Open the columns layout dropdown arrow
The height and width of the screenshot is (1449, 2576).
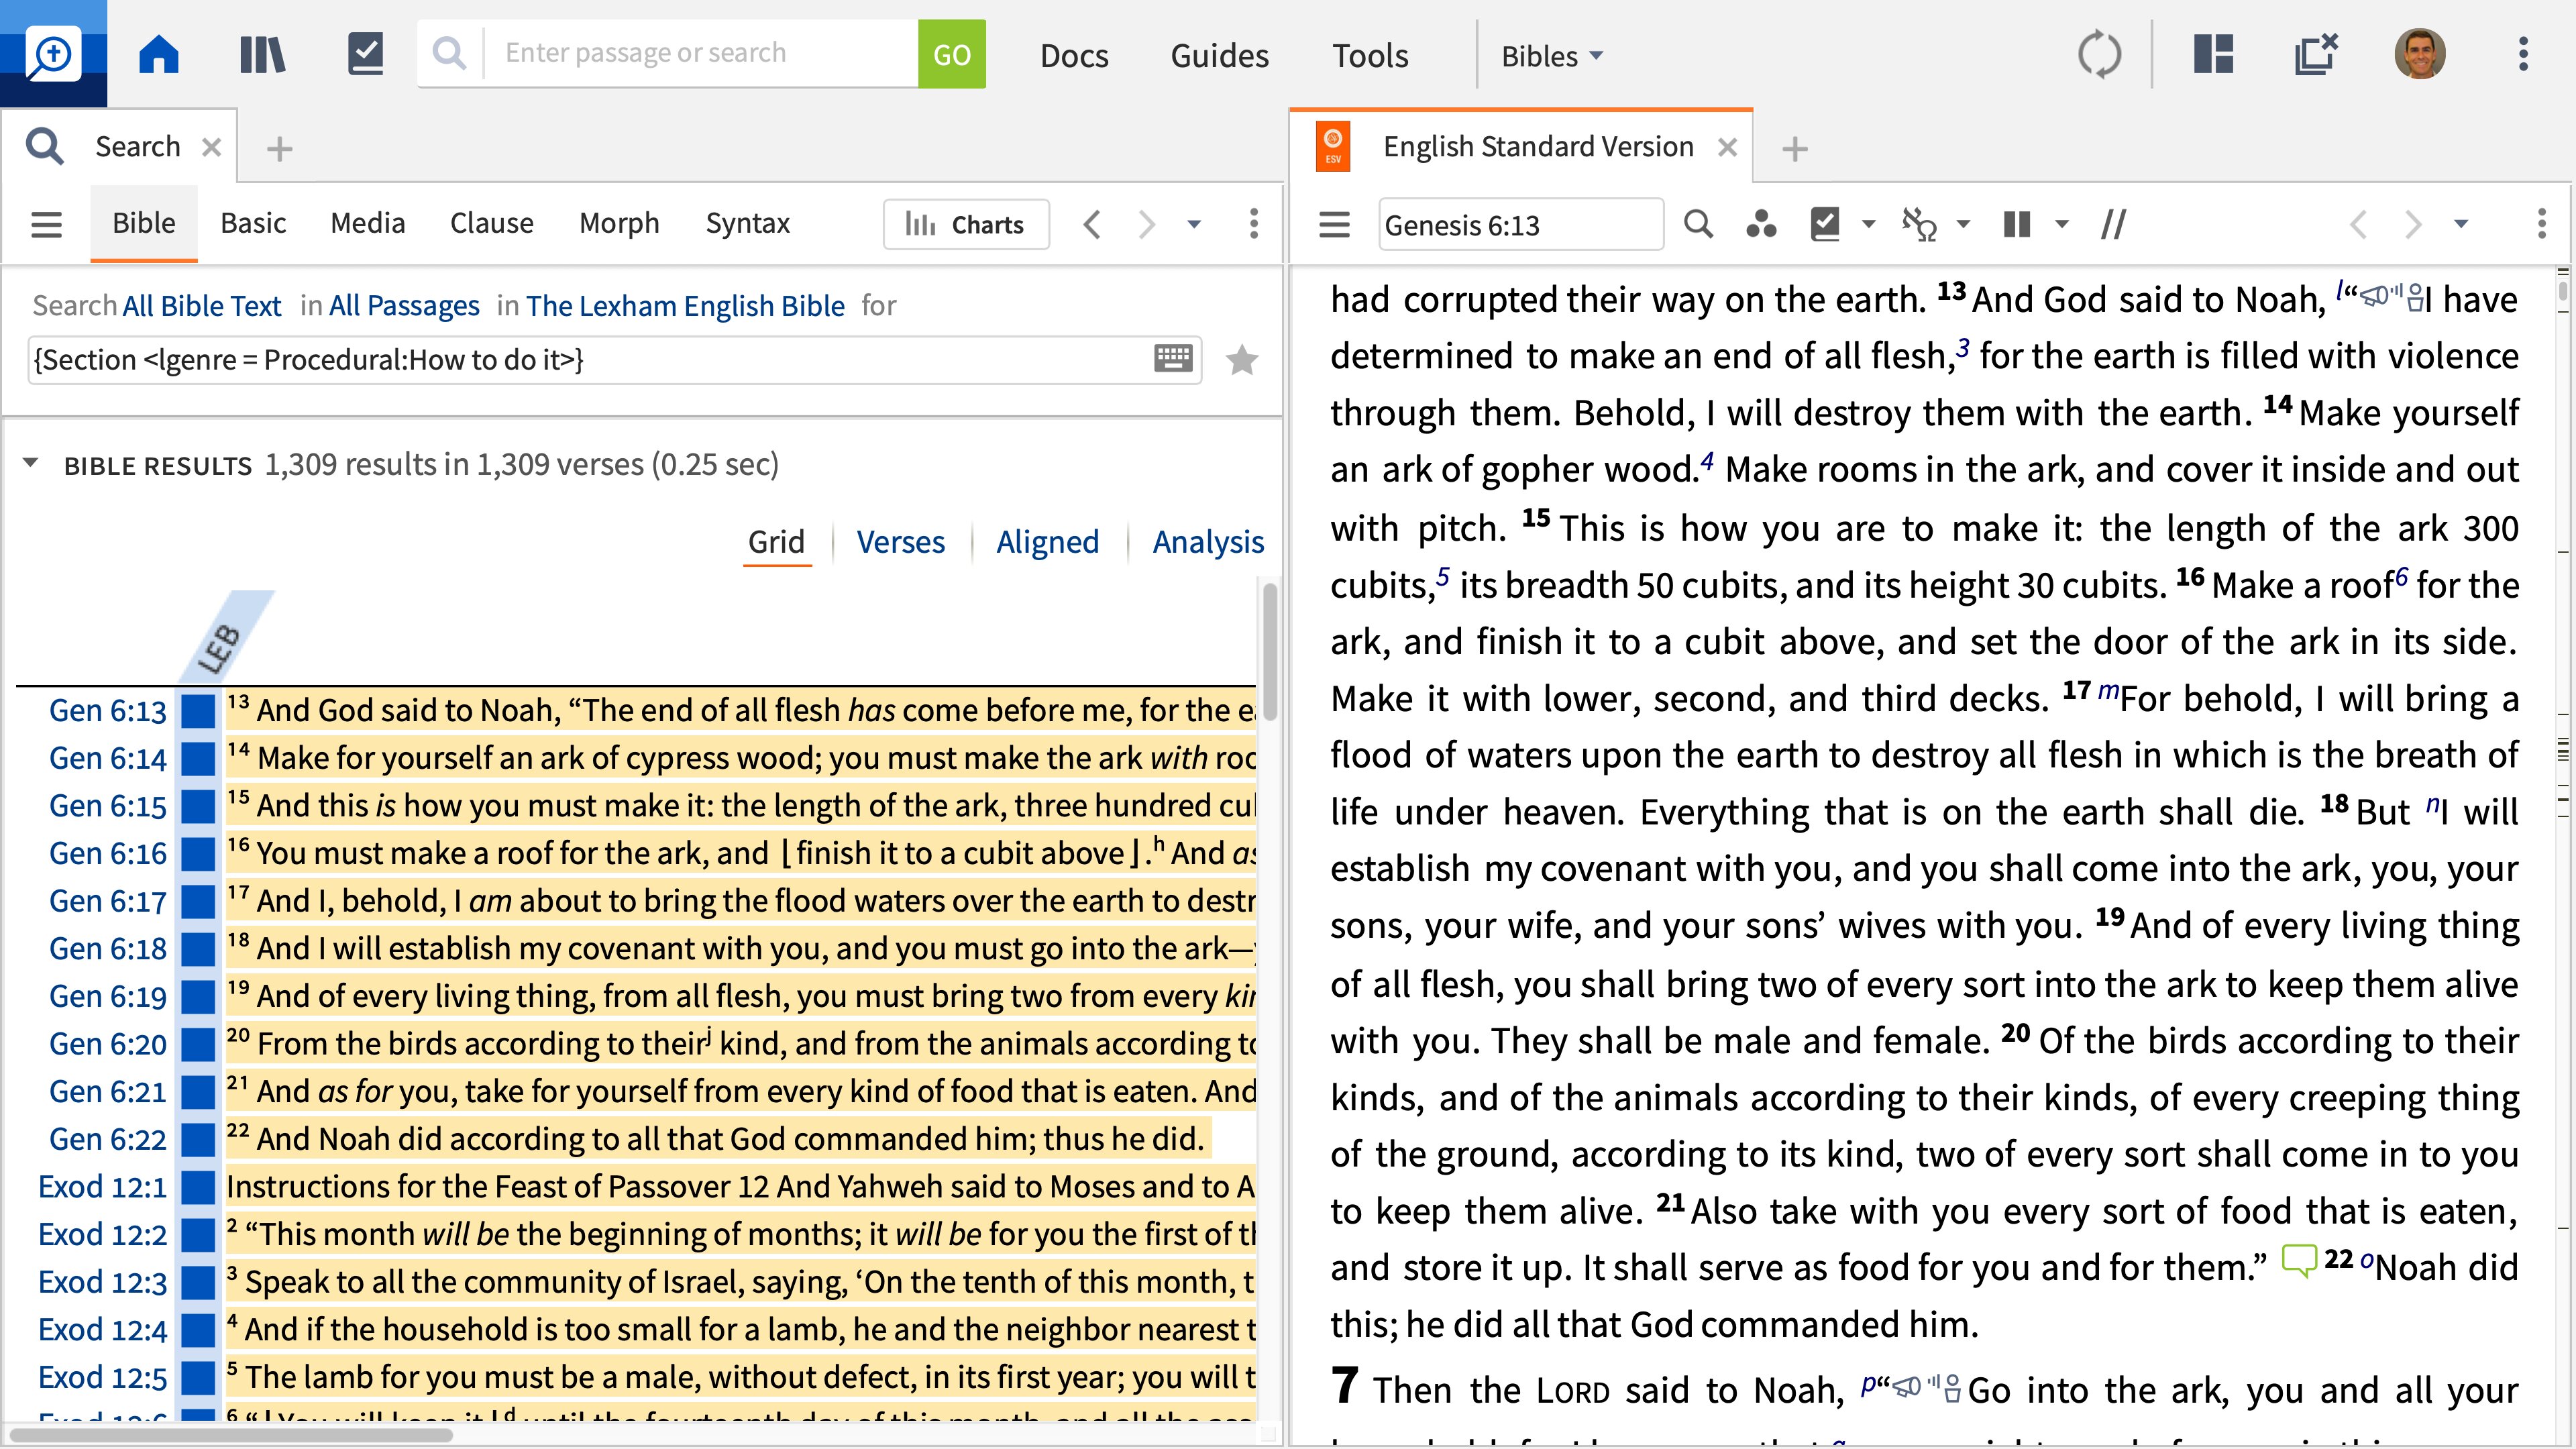pos(2061,224)
